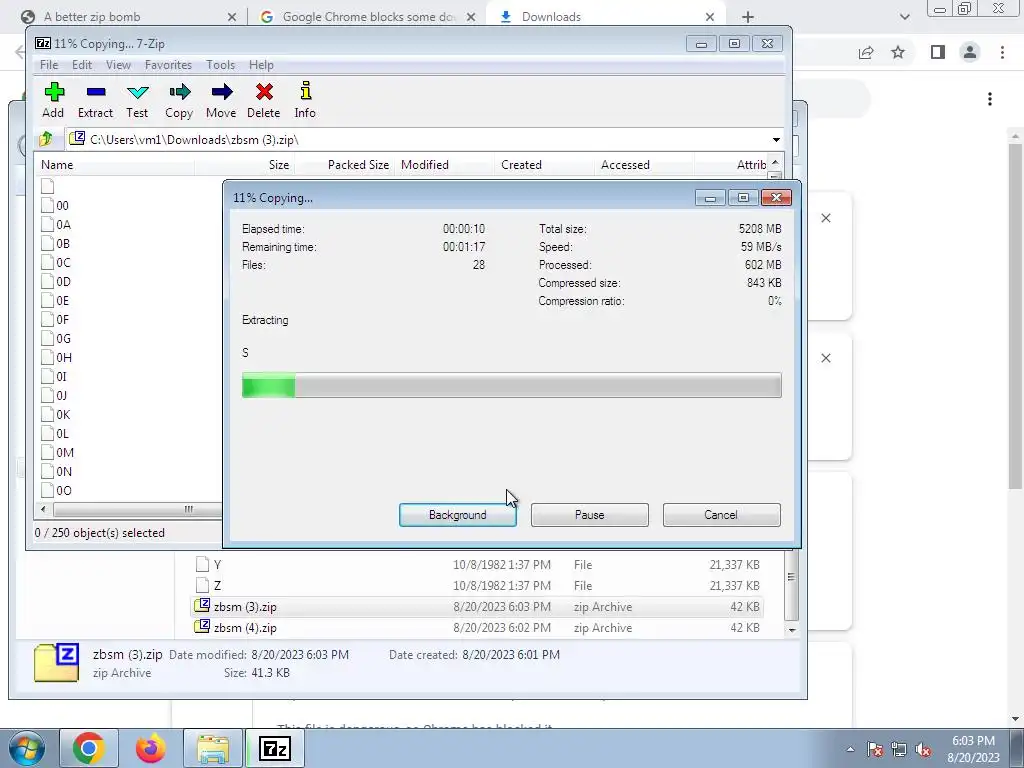
Task: Sort by the Created column header
Action: coord(544,165)
